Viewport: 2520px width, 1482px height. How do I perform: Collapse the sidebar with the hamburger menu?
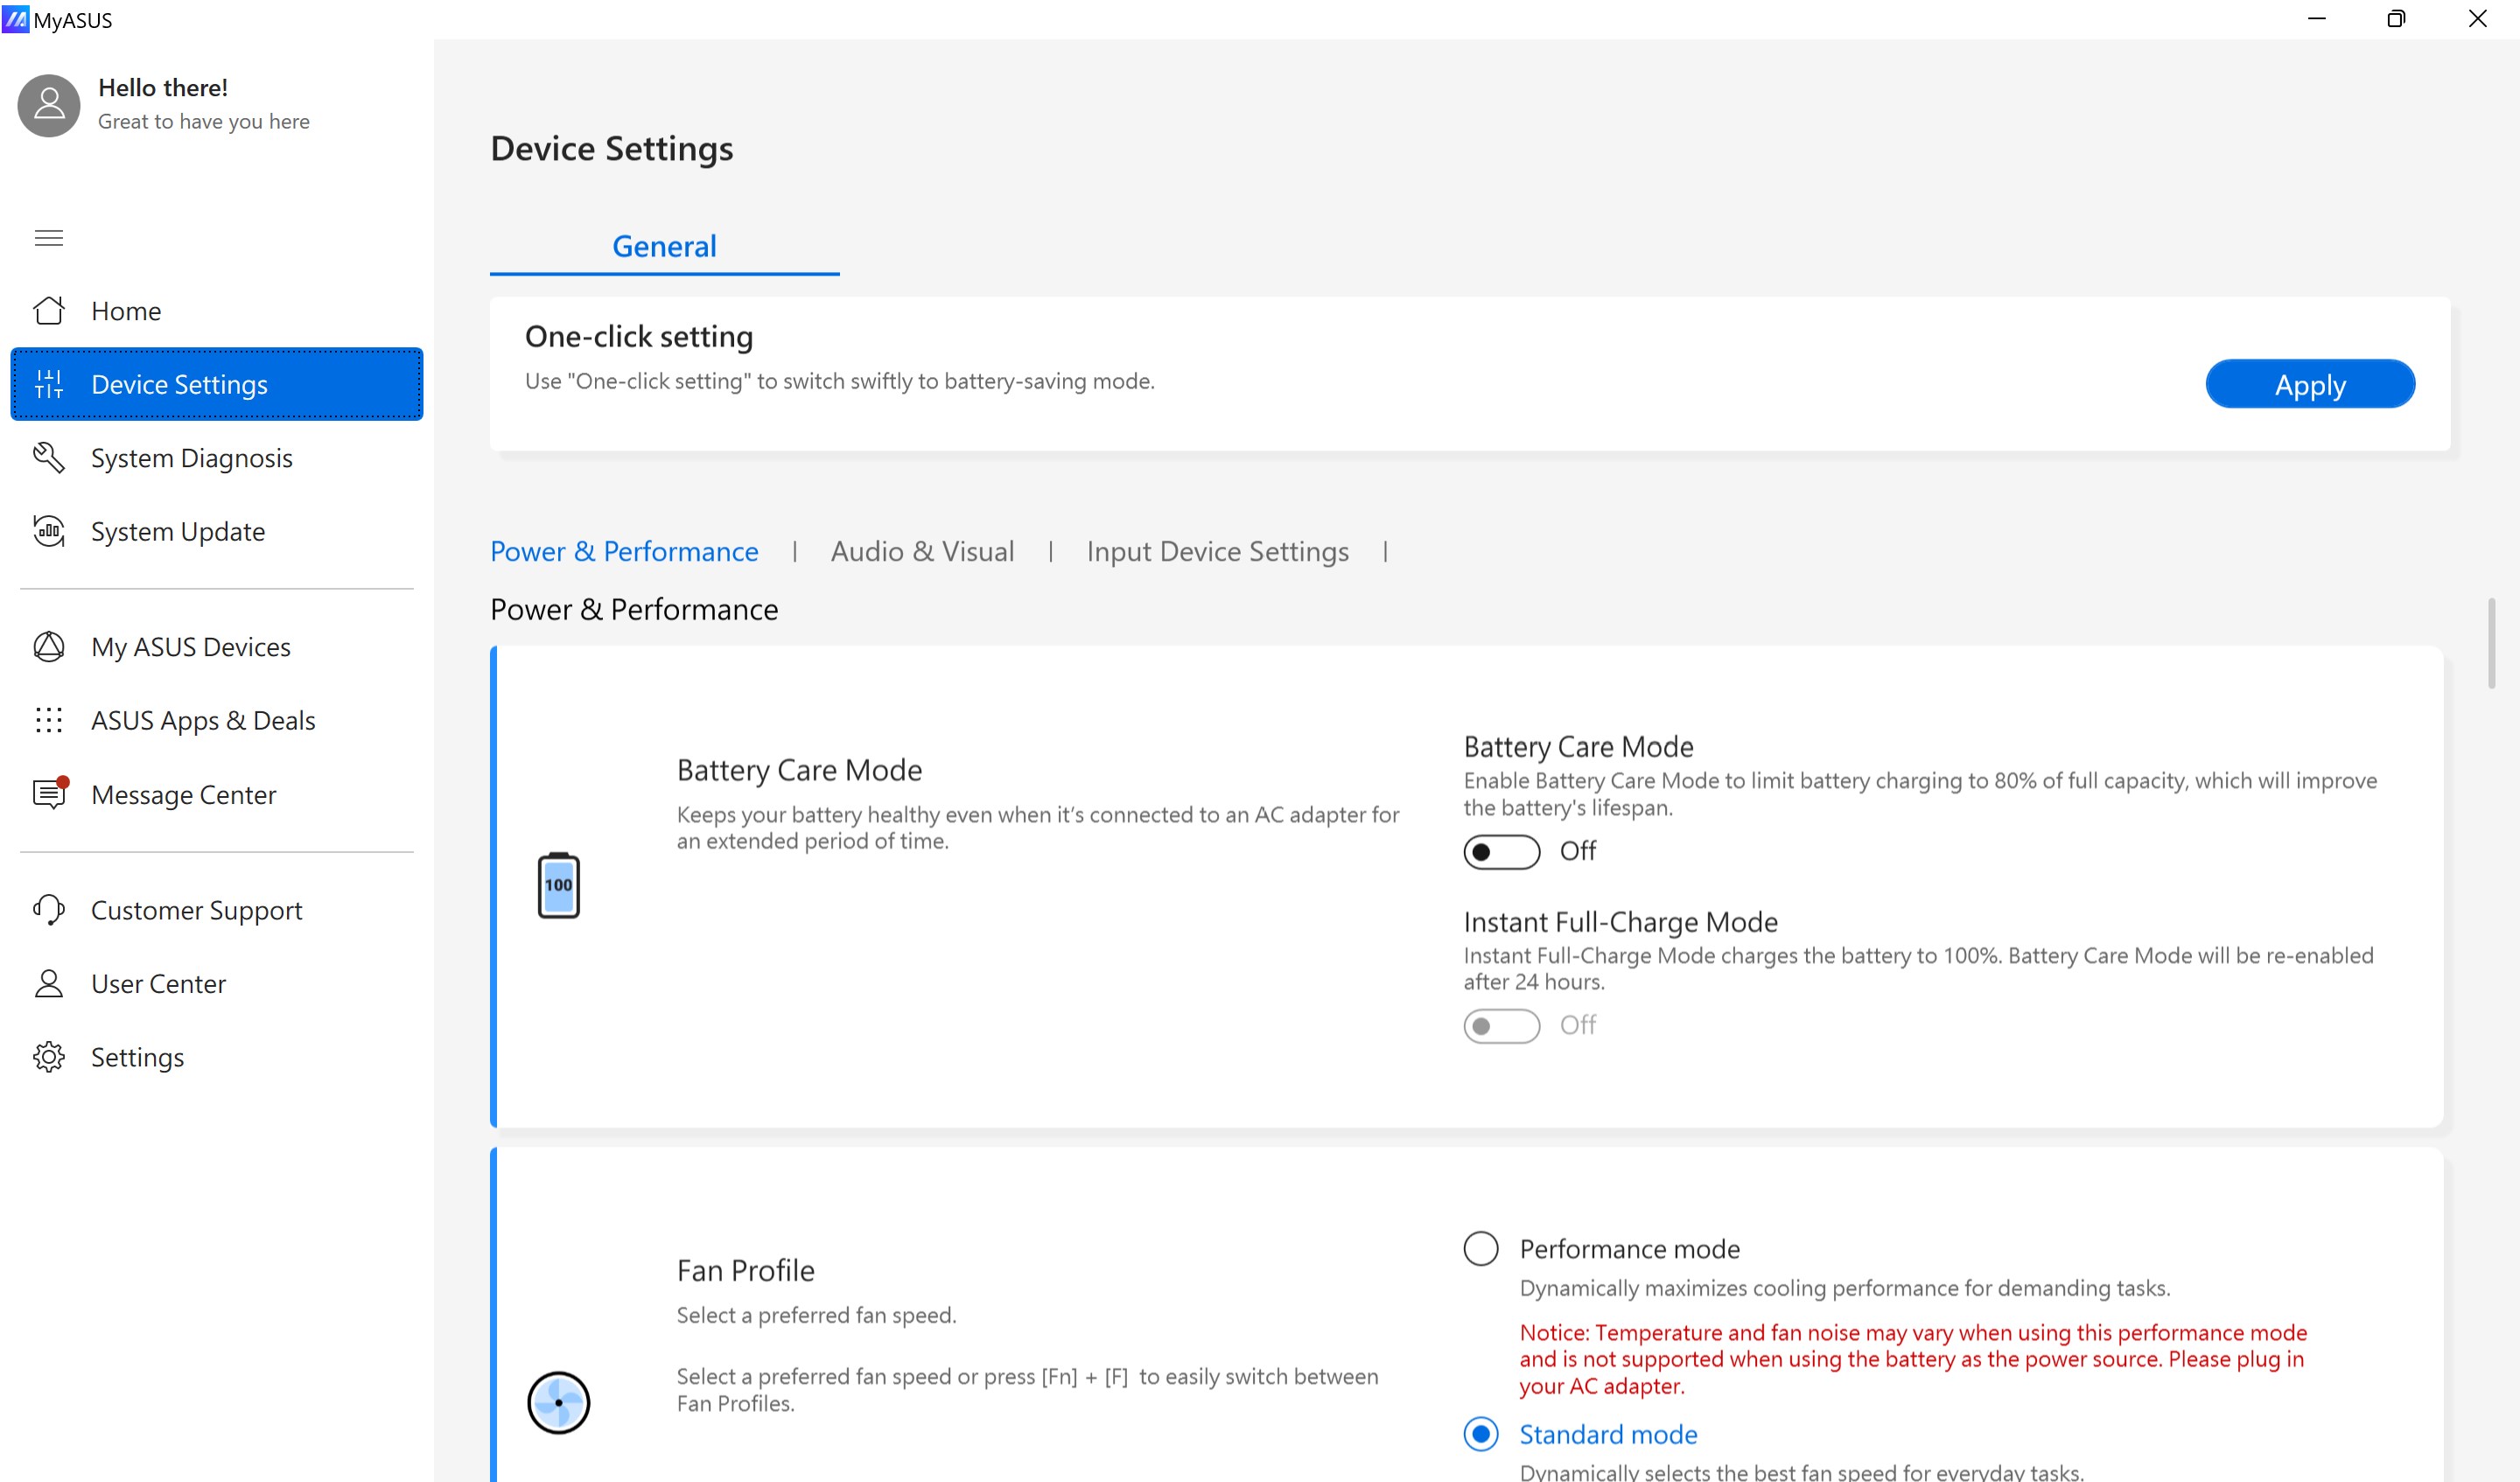click(48, 237)
